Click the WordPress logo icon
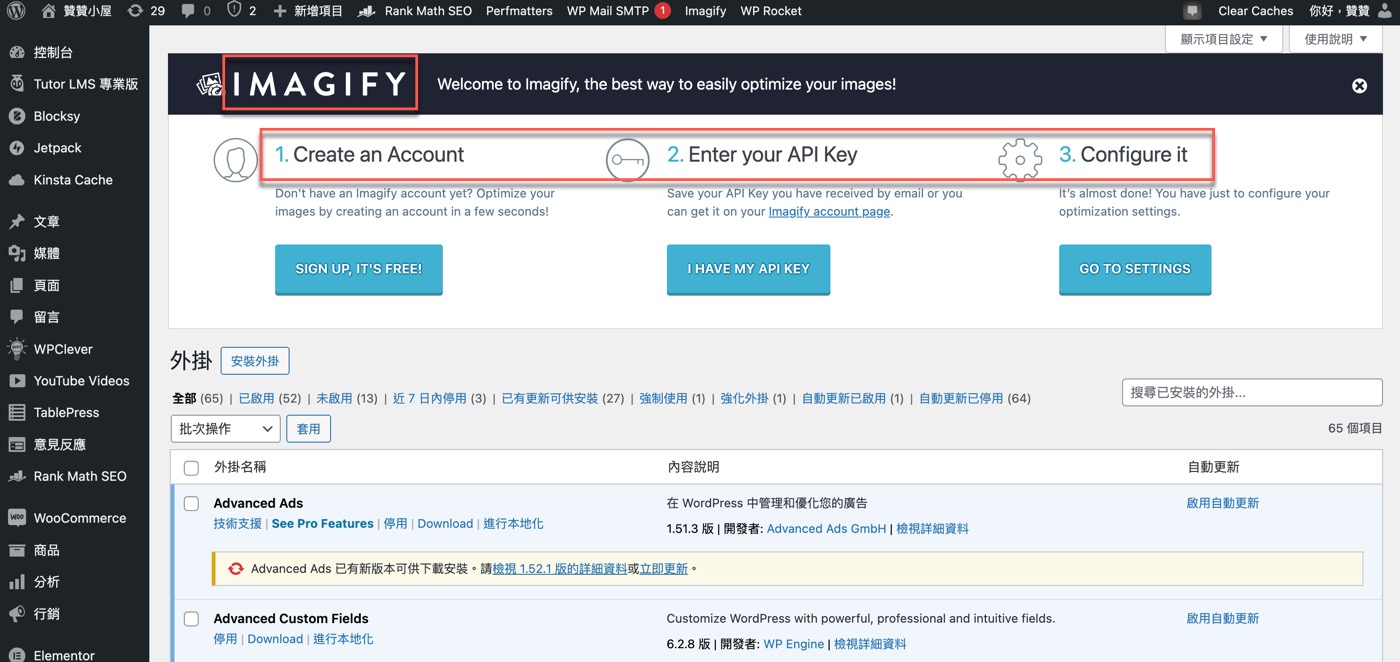This screenshot has width=1400, height=662. point(16,11)
